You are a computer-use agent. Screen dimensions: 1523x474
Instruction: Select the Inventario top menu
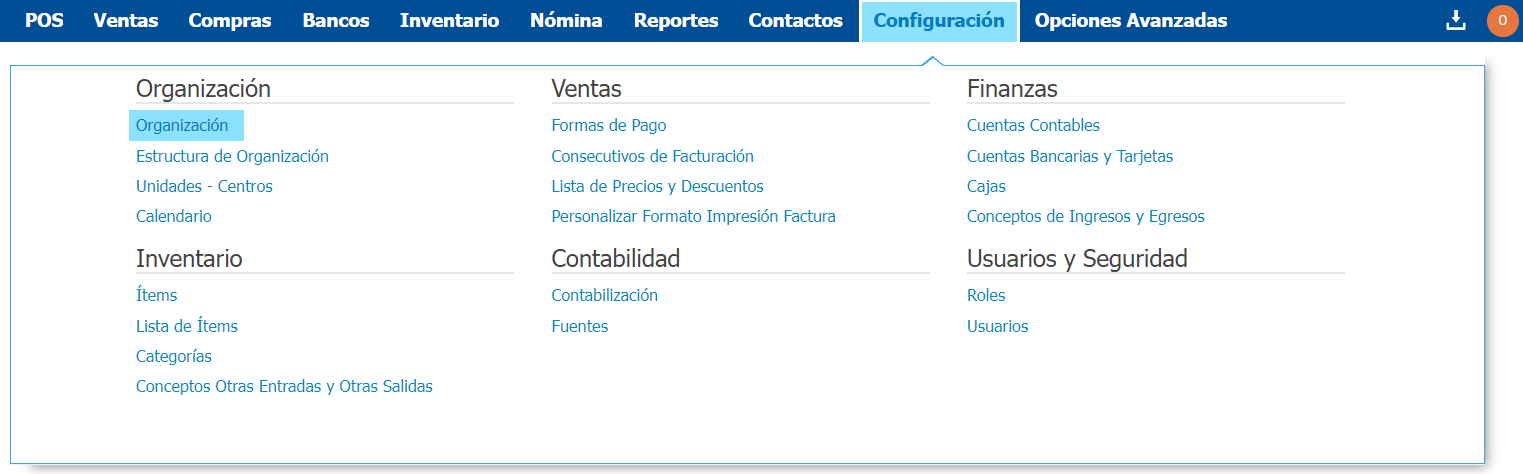coord(449,20)
